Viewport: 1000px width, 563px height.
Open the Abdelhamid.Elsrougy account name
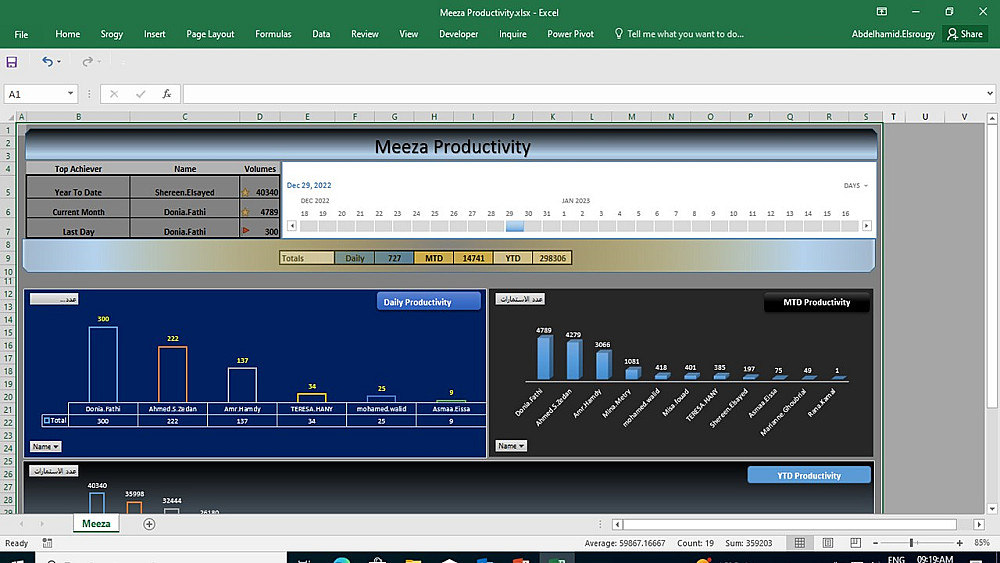tap(893, 34)
